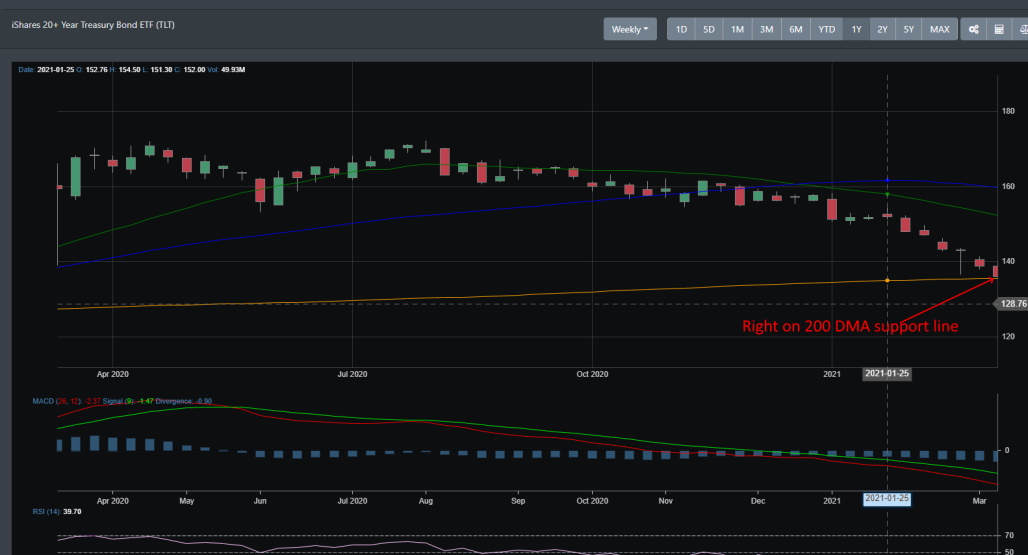
Task: Open the calculator icon in the toolbar
Action: click(x=999, y=29)
